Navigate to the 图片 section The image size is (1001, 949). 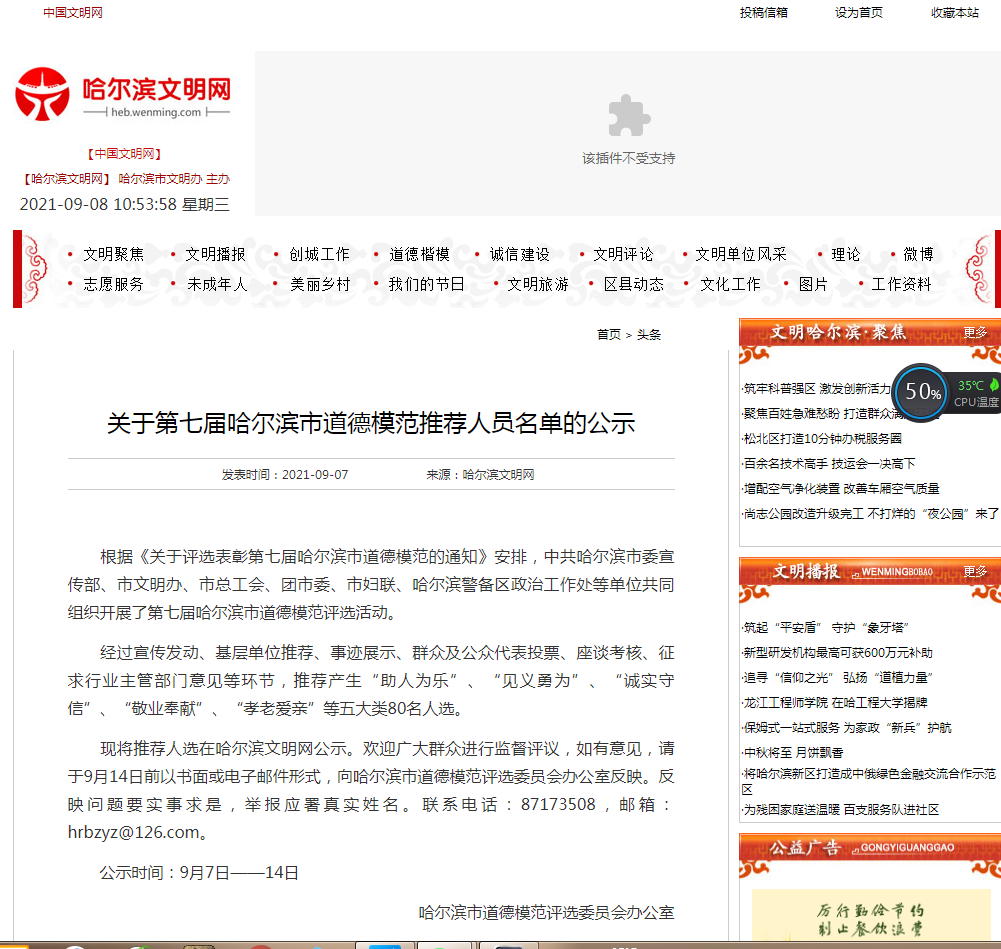pyautogui.click(x=813, y=284)
